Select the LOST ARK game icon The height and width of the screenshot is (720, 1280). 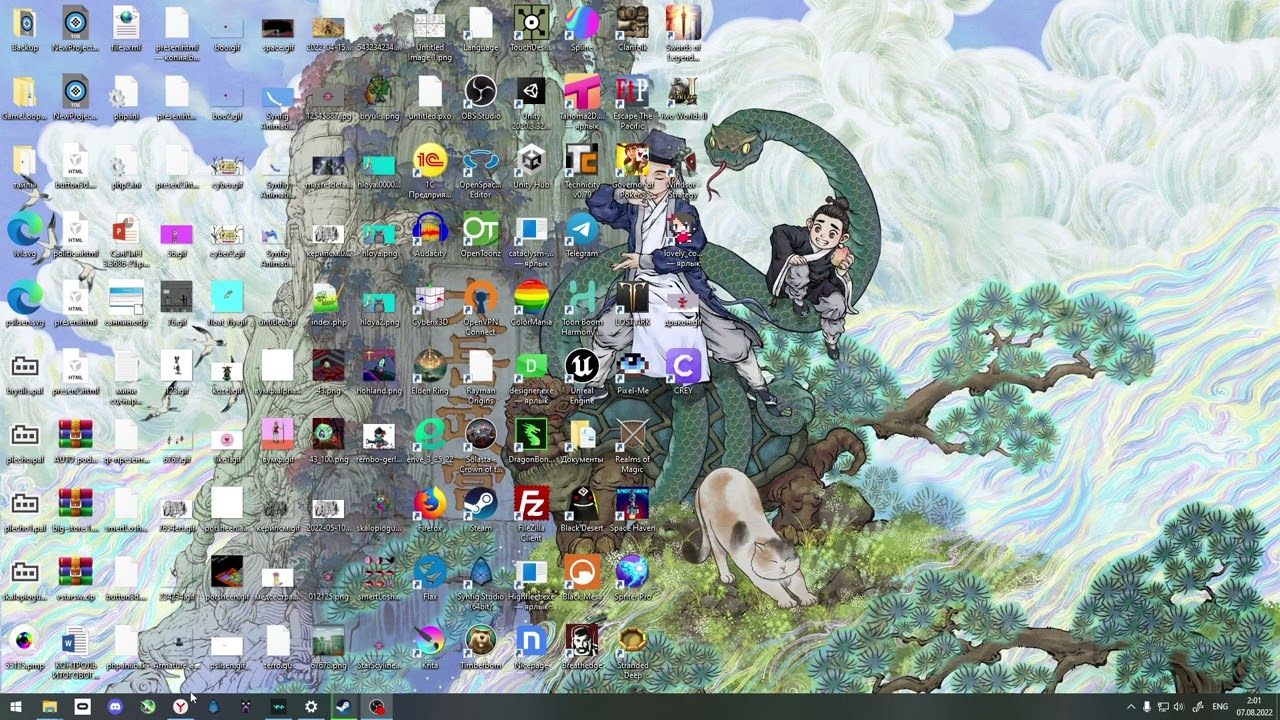632,303
